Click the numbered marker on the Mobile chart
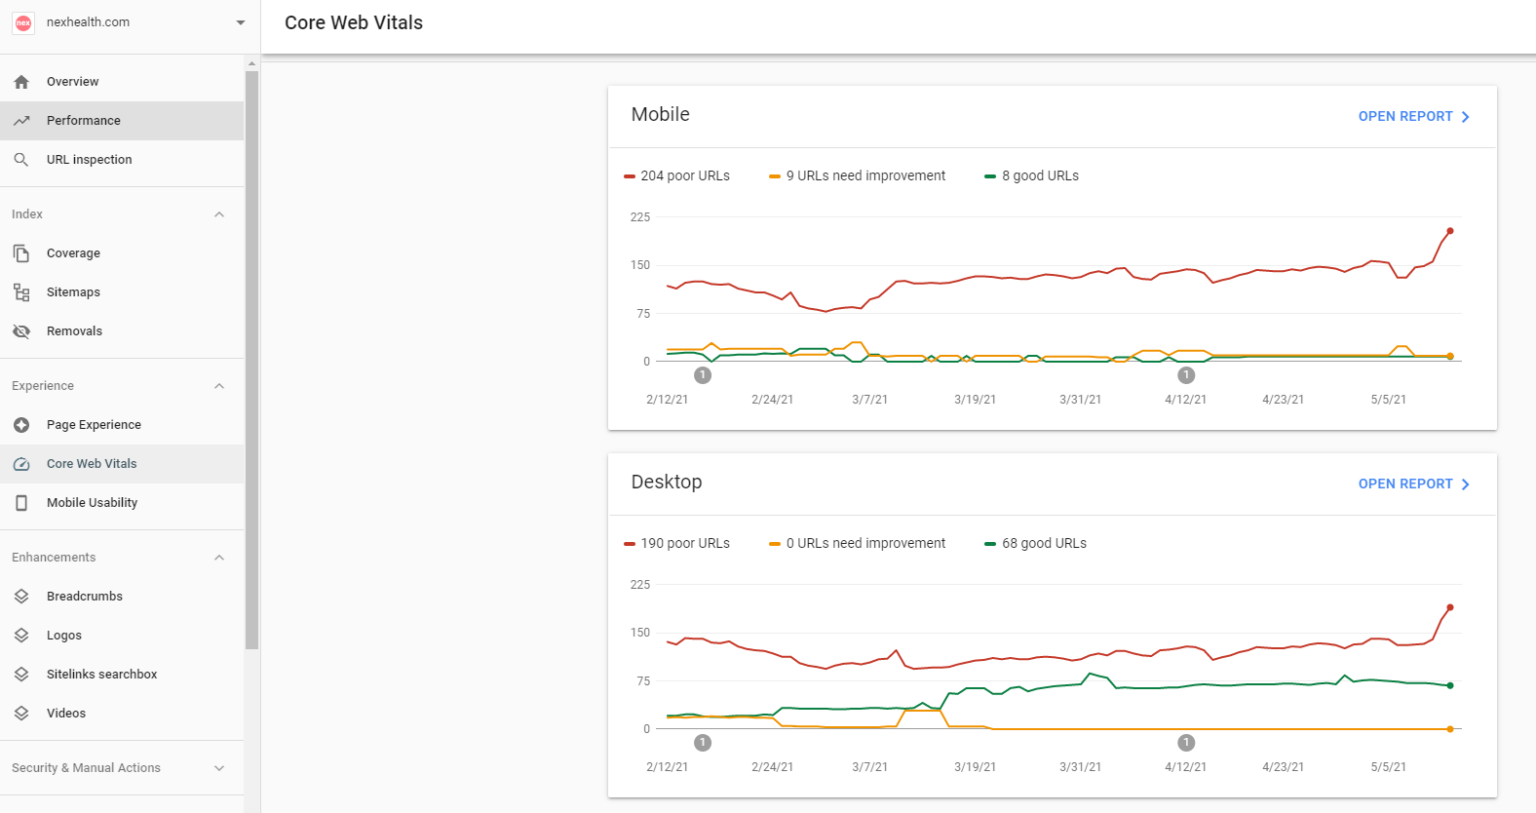Image resolution: width=1536 pixels, height=813 pixels. point(702,375)
